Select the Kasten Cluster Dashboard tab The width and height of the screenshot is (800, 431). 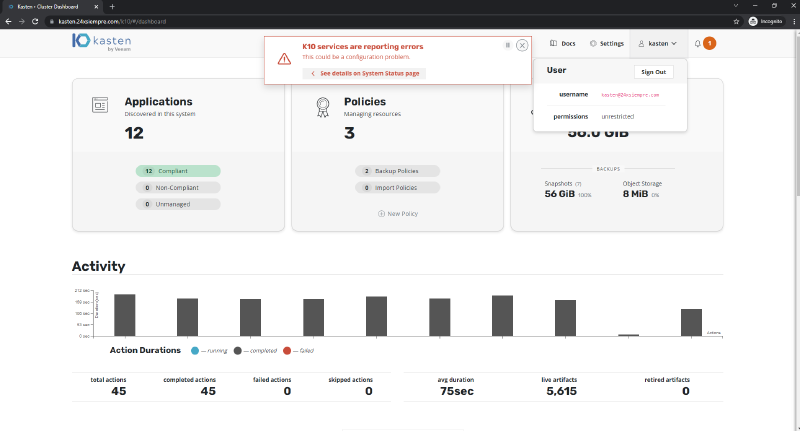pos(53,7)
